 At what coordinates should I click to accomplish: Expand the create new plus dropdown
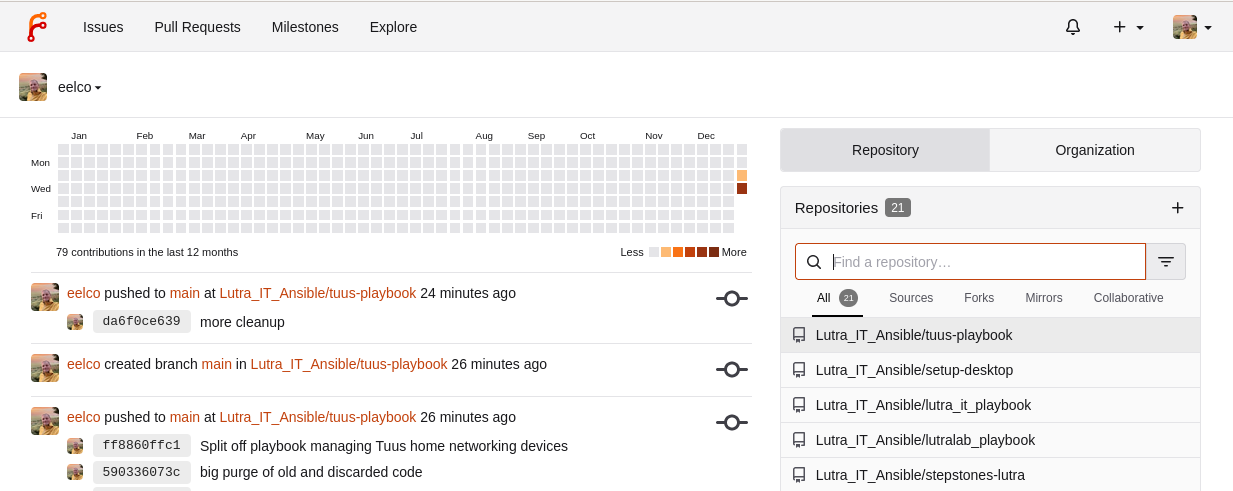coord(1128,27)
